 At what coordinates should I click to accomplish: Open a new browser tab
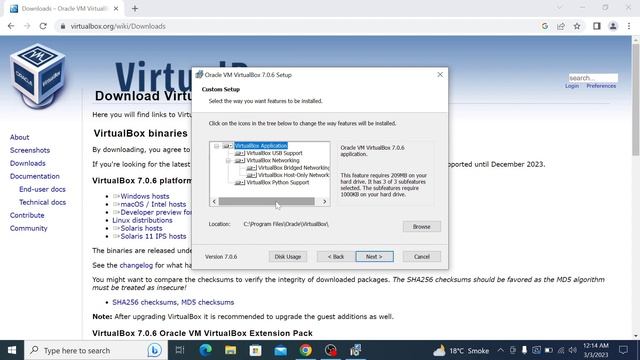click(x=135, y=9)
